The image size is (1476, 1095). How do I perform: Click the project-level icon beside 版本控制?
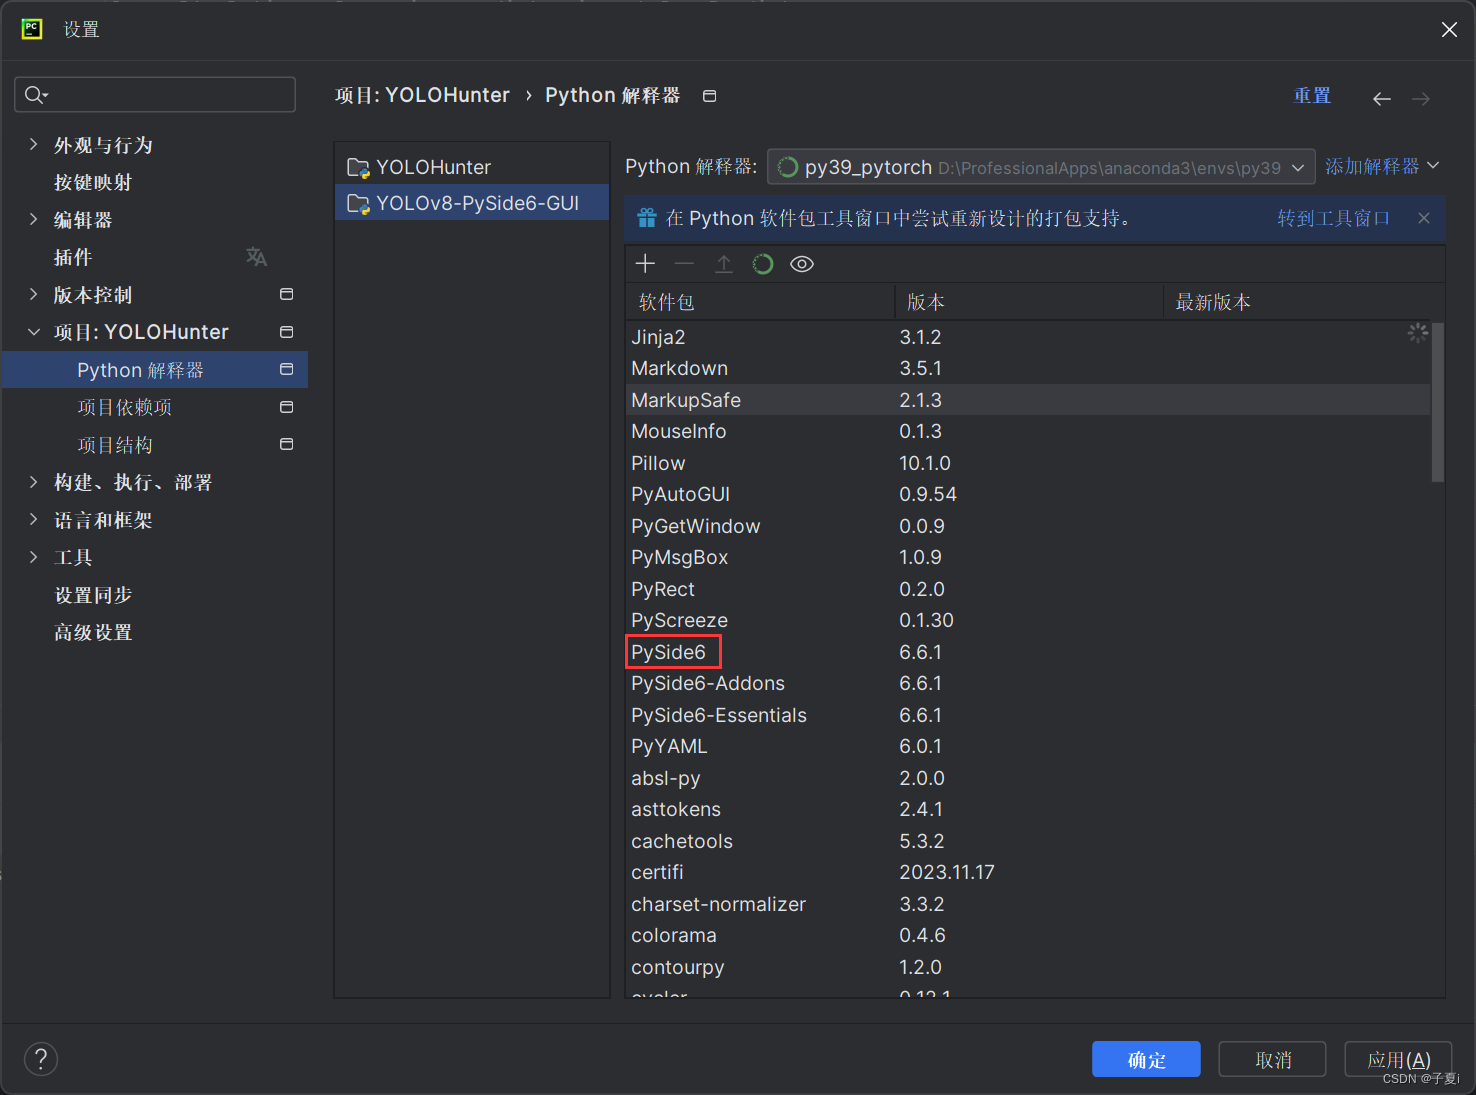[287, 294]
